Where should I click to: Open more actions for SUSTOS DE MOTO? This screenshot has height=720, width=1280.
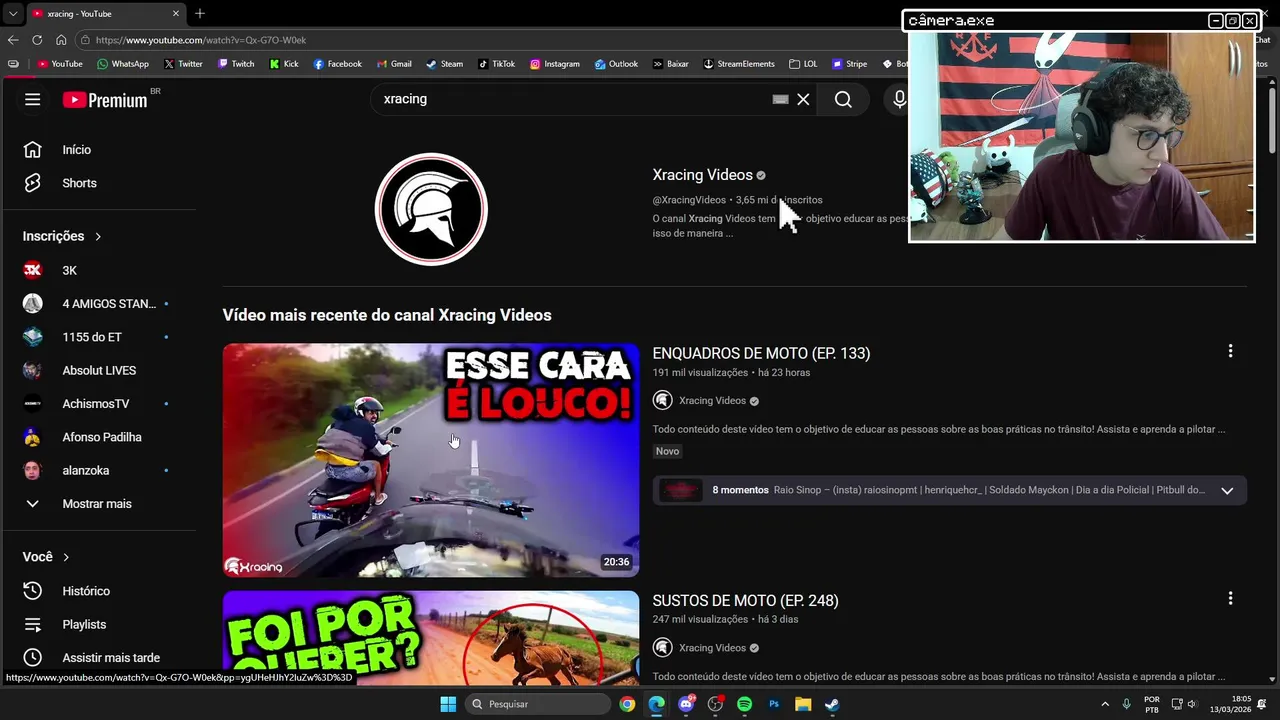1230,598
